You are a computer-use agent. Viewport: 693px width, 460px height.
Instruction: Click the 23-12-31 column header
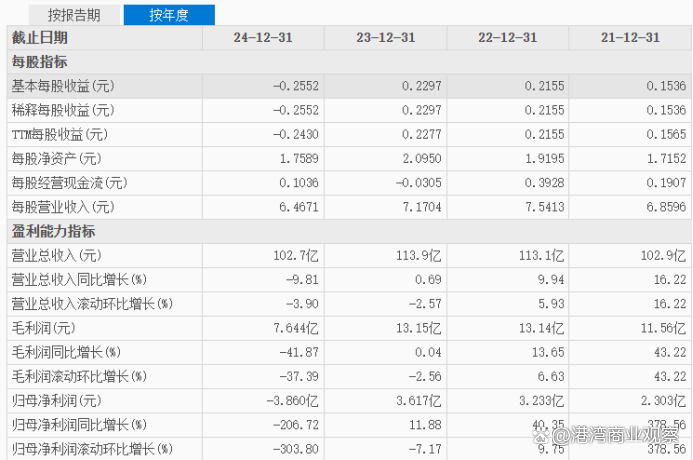tap(386, 38)
